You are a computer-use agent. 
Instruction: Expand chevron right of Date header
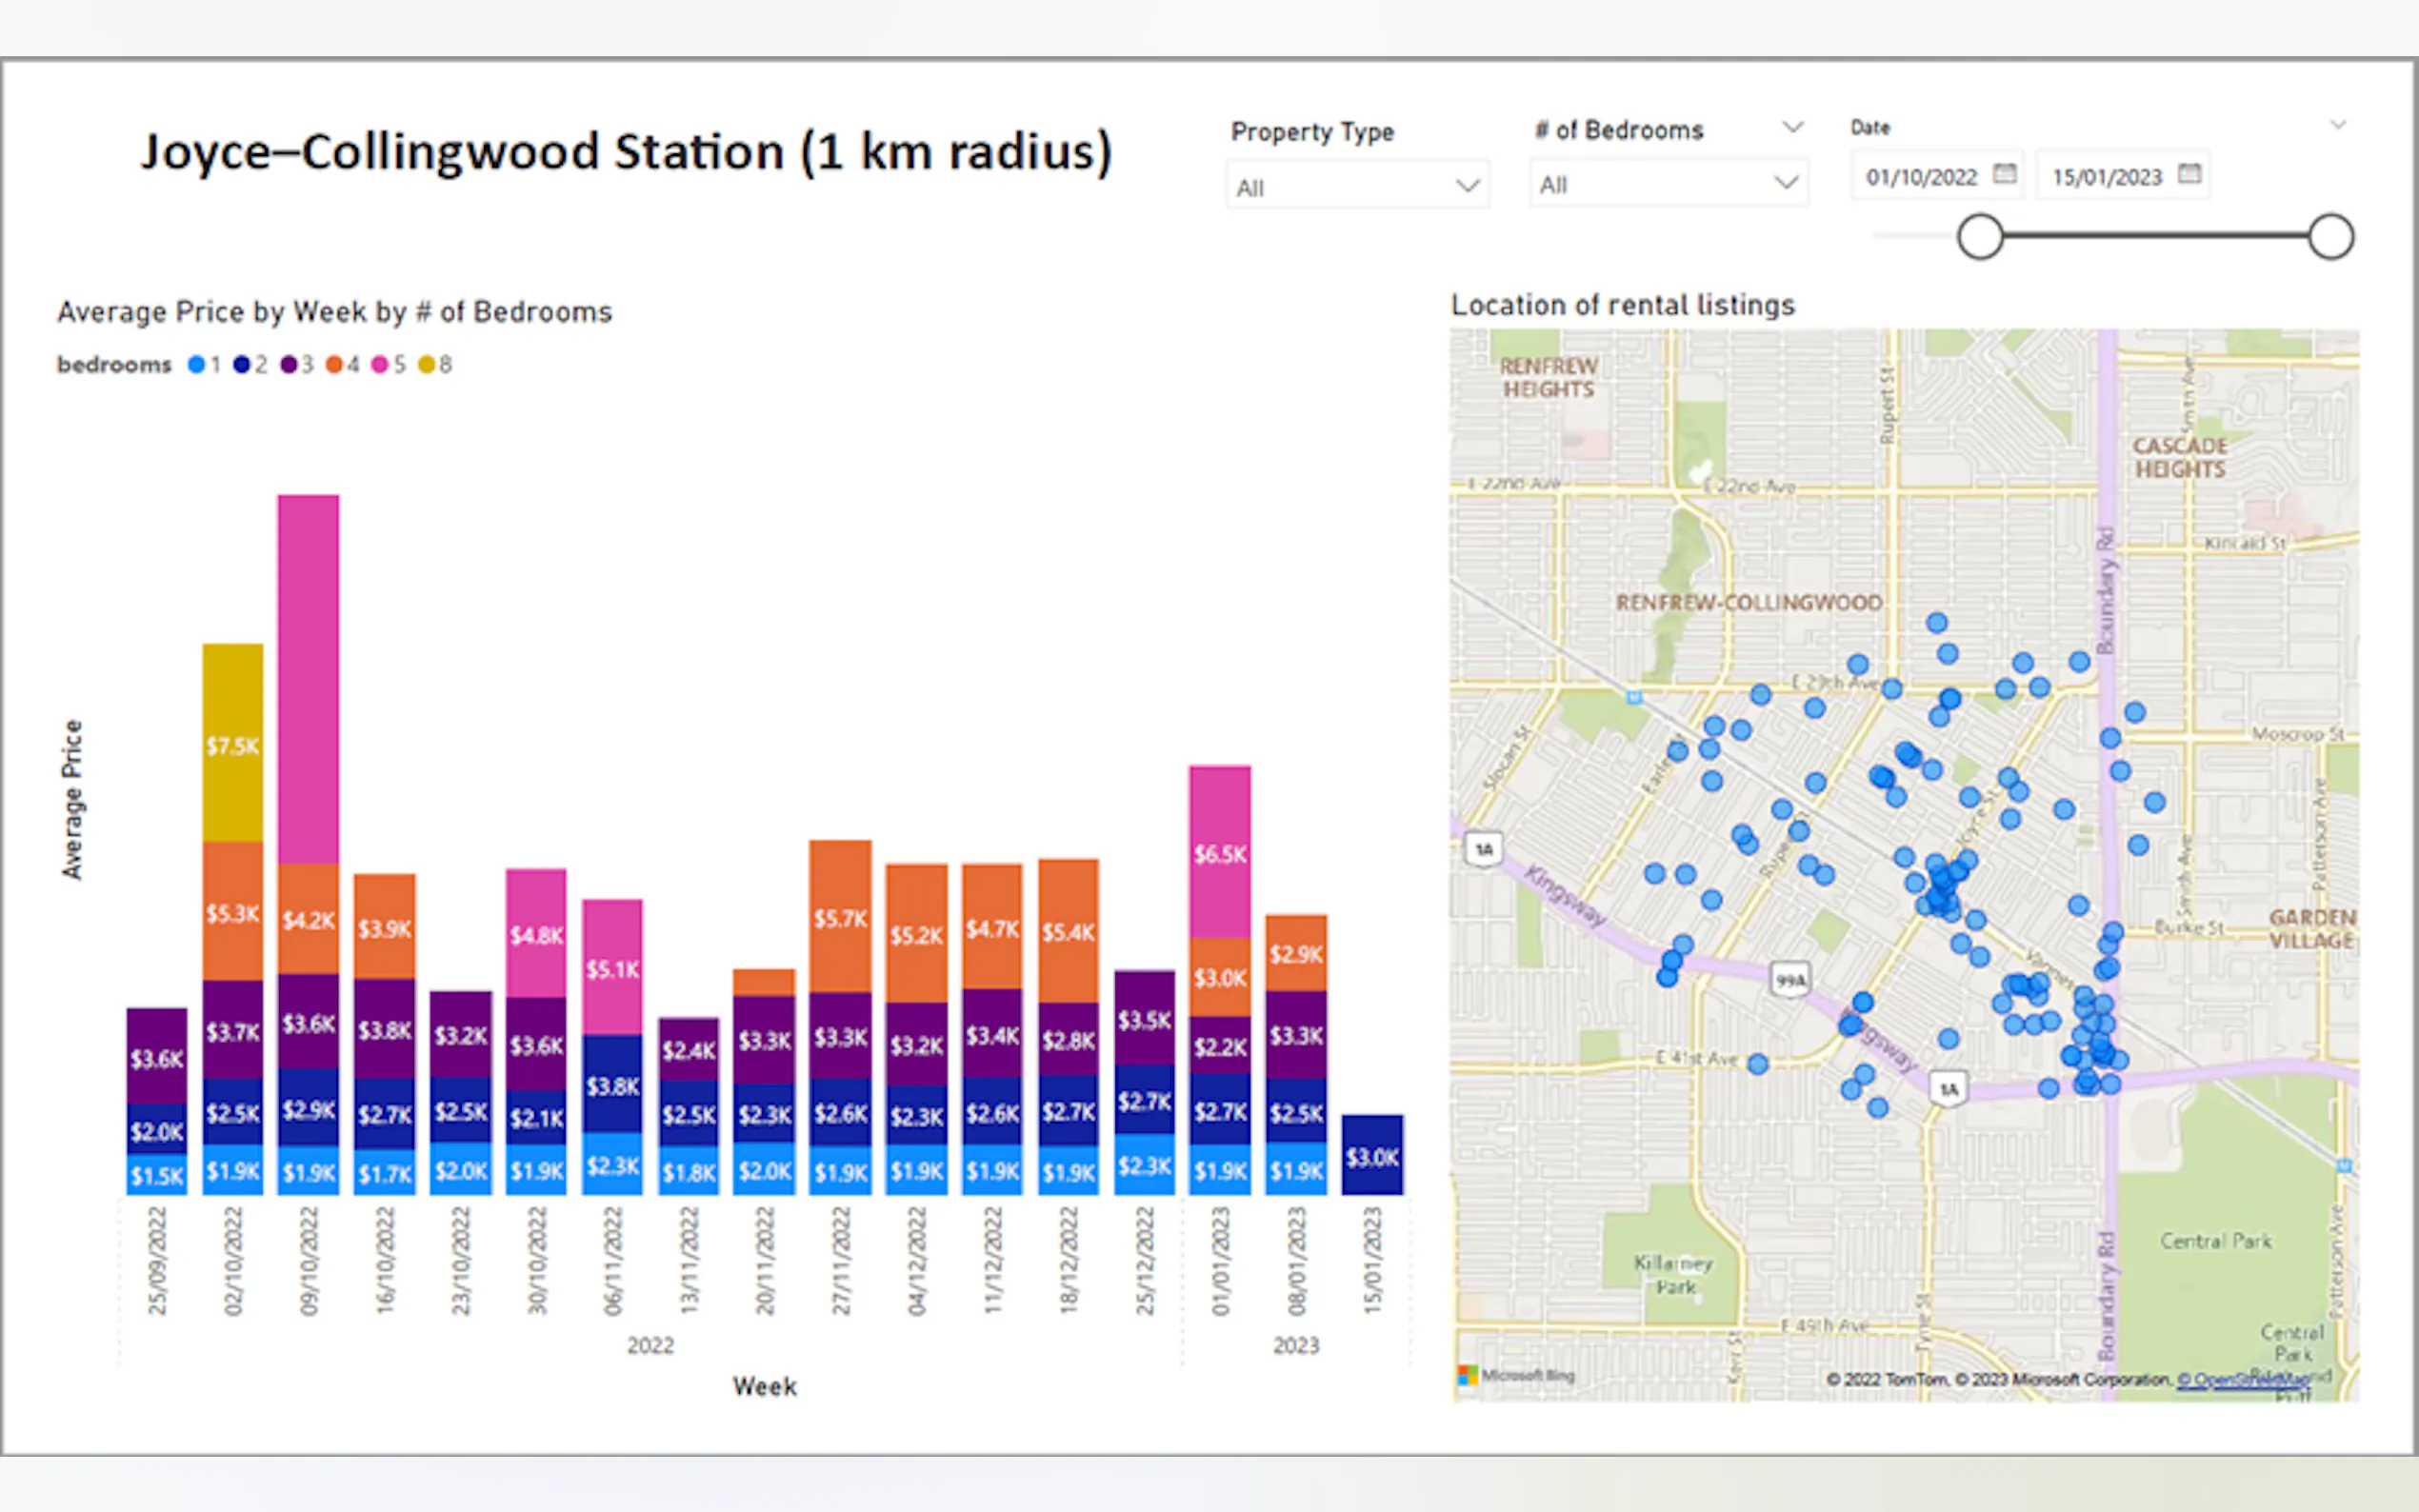(2338, 125)
